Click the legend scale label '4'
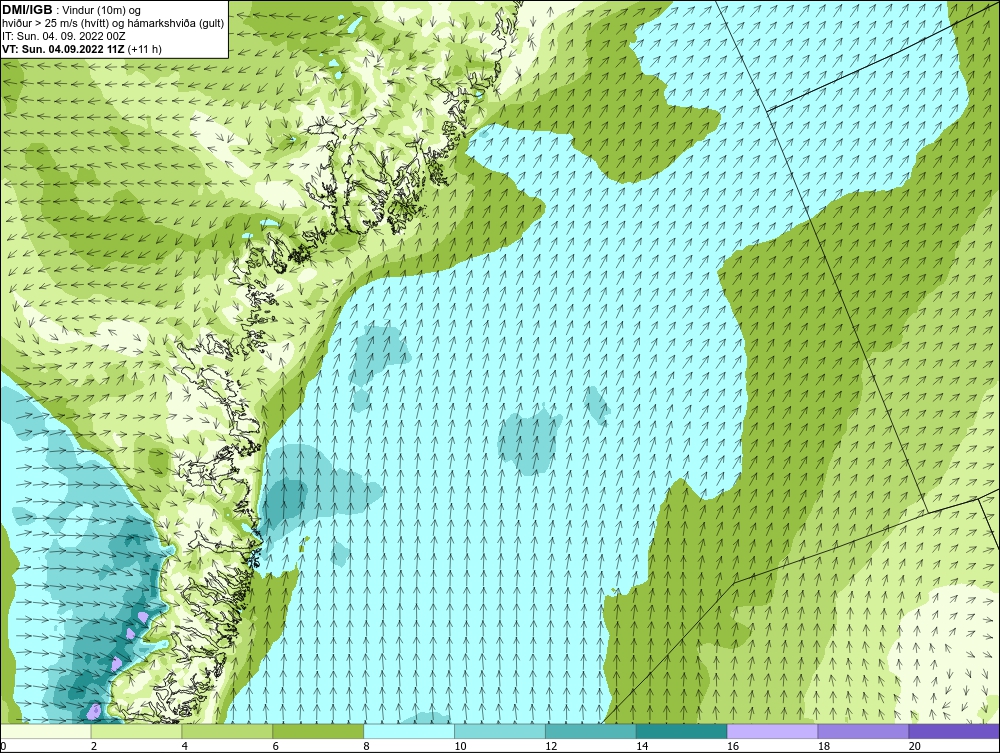 tap(184, 746)
